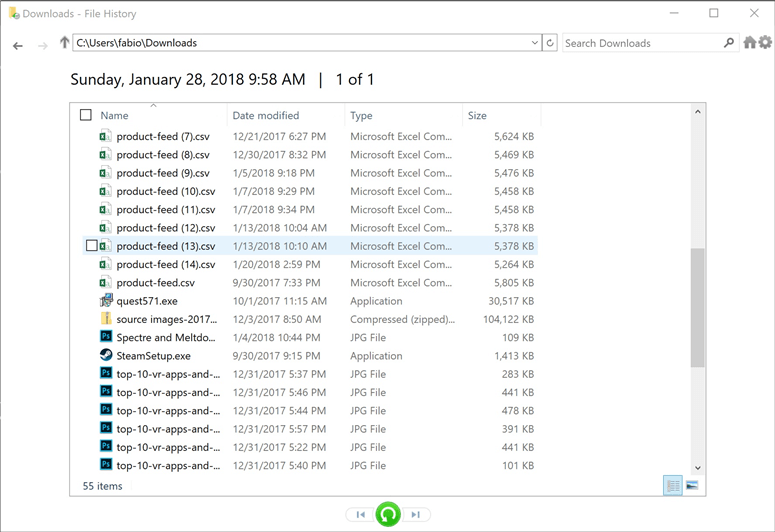Click the quest571.exe file icon
Image resolution: width=775 pixels, height=532 pixels.
coord(106,301)
